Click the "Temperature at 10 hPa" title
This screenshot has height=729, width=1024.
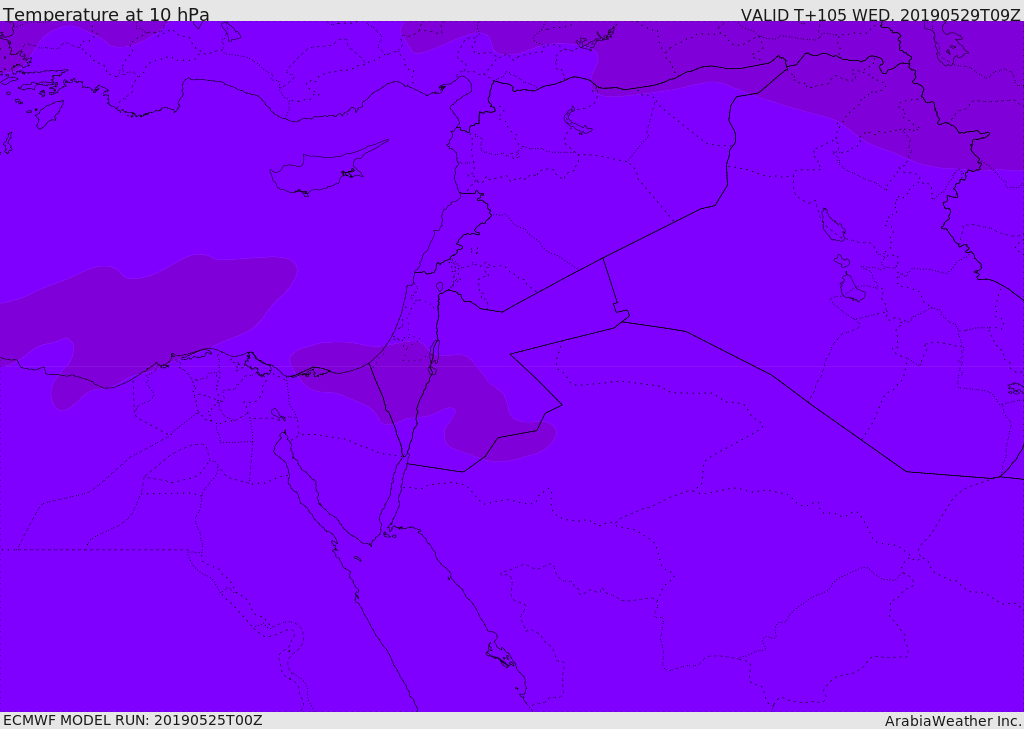tap(106, 15)
